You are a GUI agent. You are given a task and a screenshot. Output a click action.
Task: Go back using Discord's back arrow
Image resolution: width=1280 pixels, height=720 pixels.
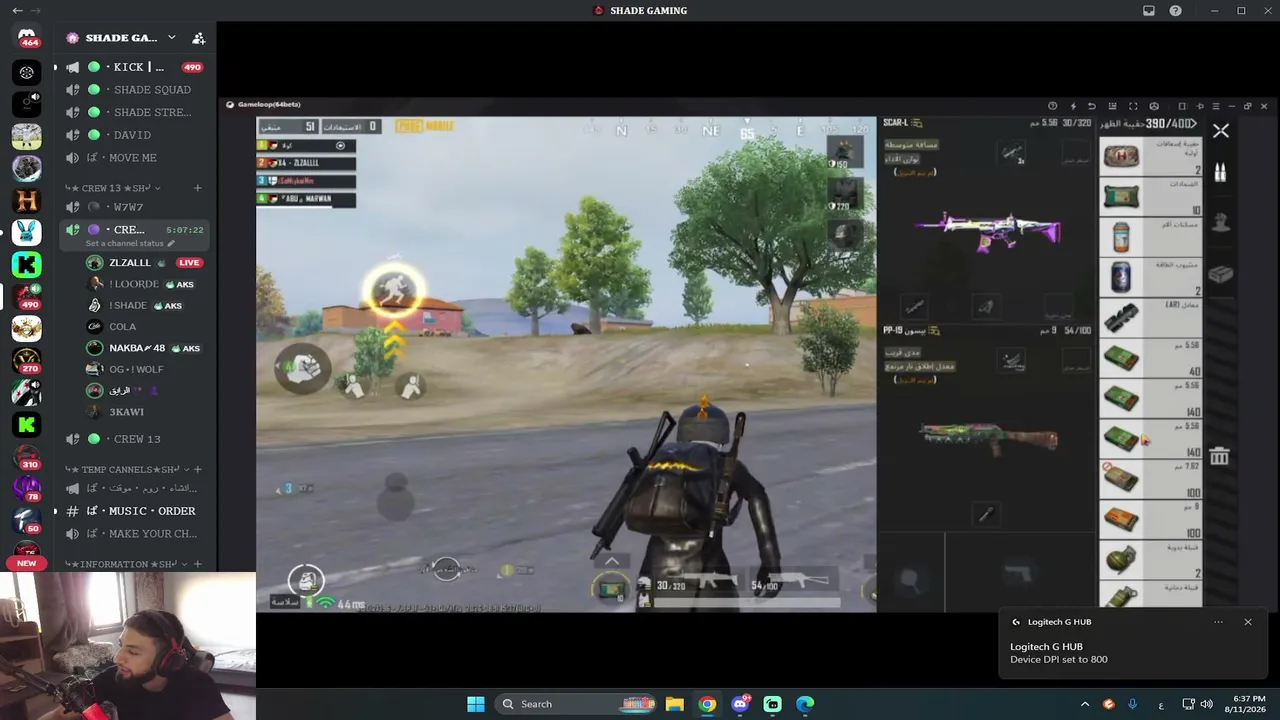(17, 11)
